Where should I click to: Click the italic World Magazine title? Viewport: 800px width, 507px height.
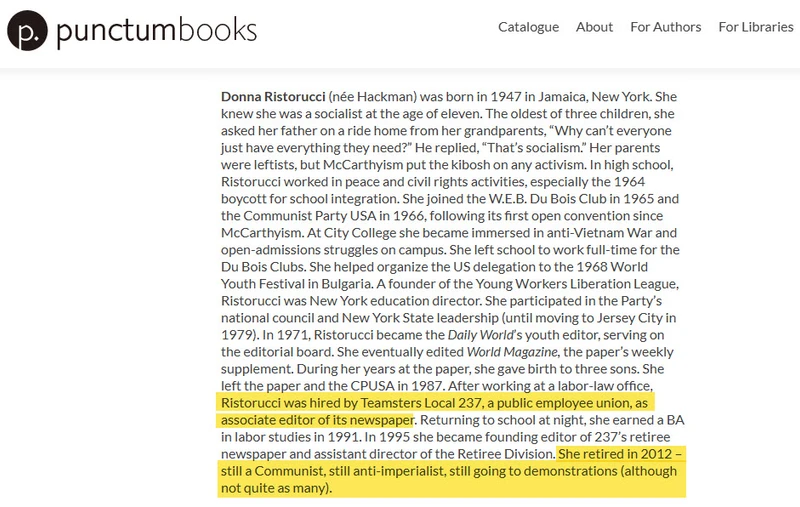(512, 352)
